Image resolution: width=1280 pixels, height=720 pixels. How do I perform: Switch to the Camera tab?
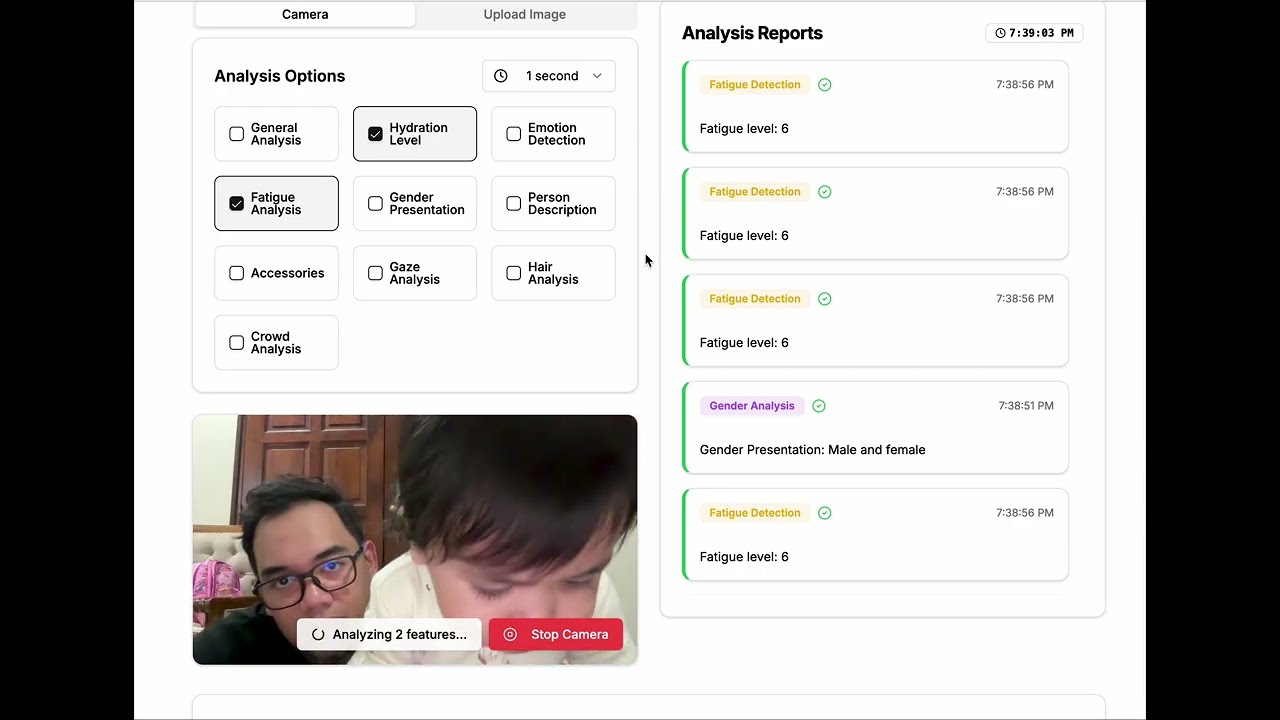pos(305,14)
